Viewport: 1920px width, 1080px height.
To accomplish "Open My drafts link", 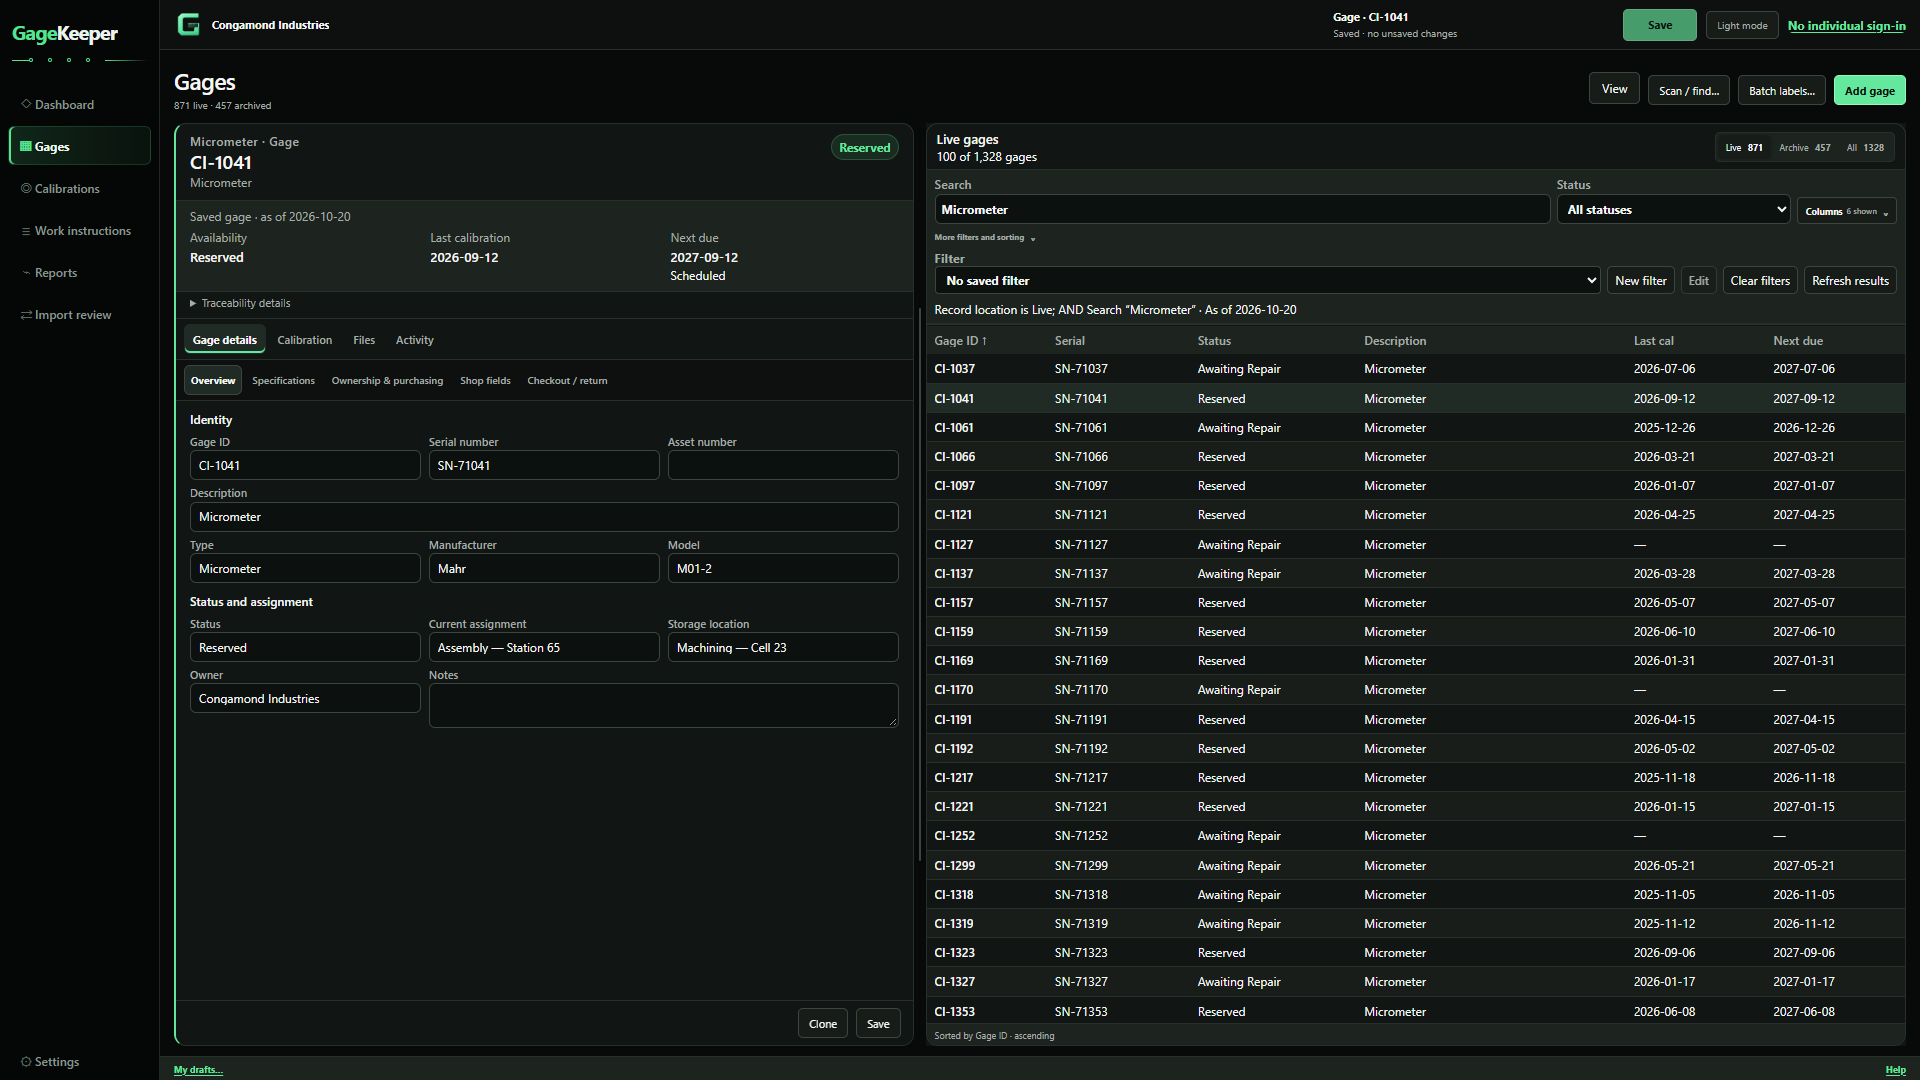I will 198,1069.
